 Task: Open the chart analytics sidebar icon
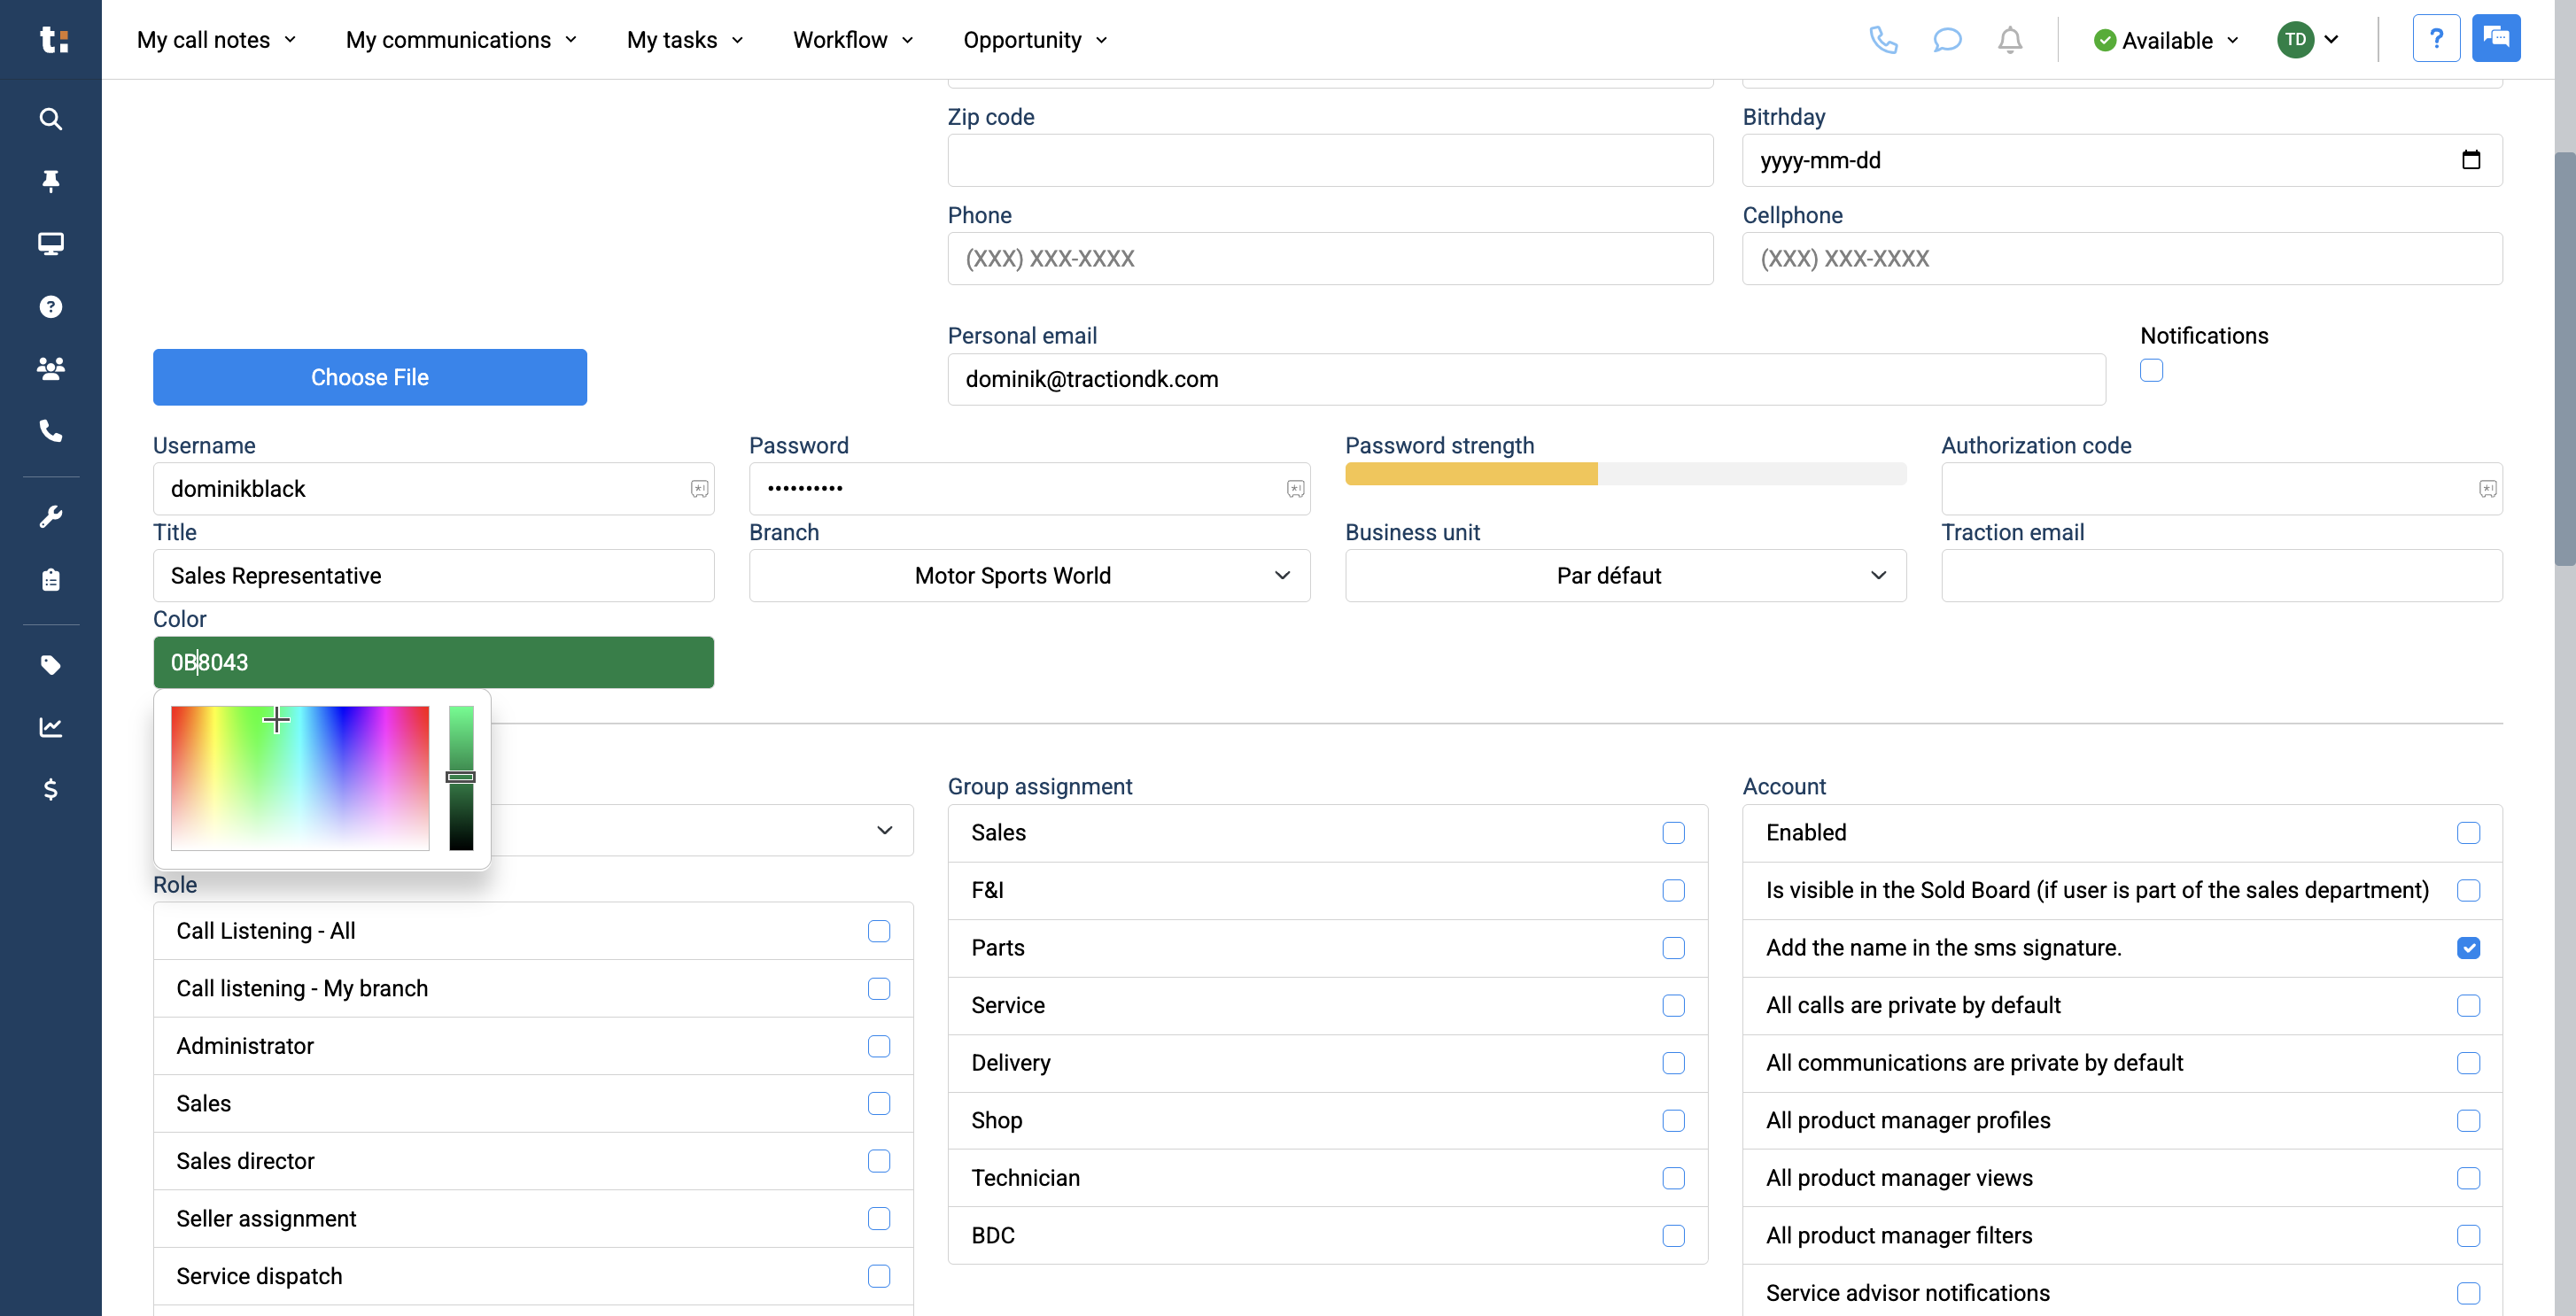pos(50,727)
